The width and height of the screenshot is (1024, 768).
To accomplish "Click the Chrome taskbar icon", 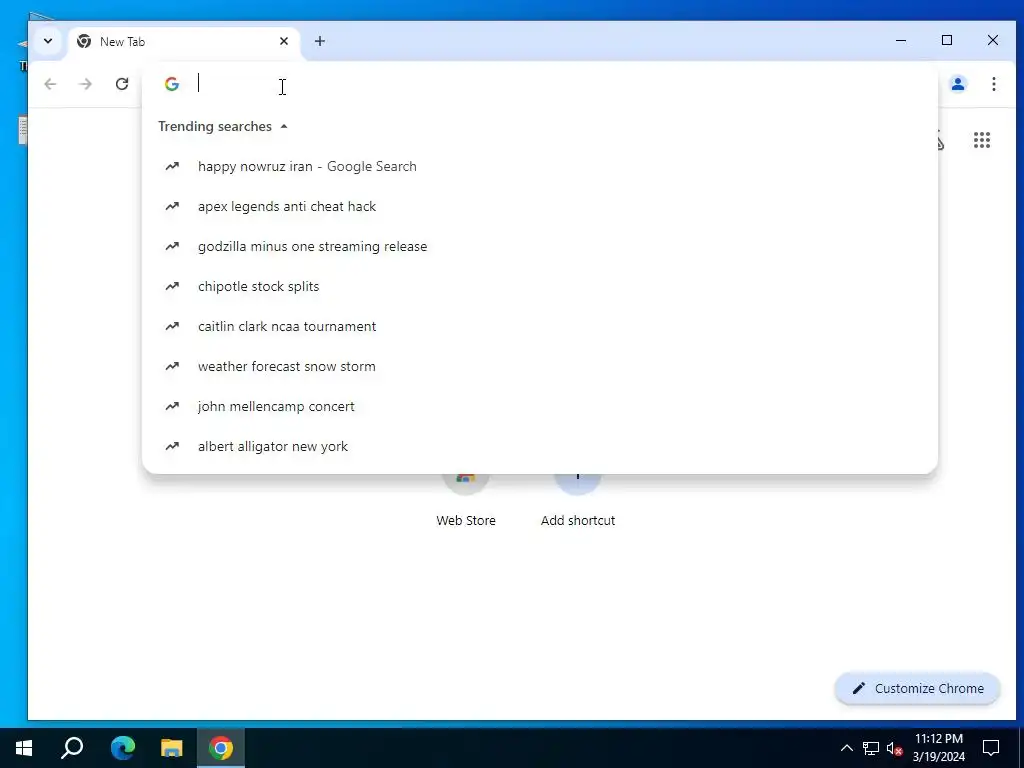I will [221, 748].
